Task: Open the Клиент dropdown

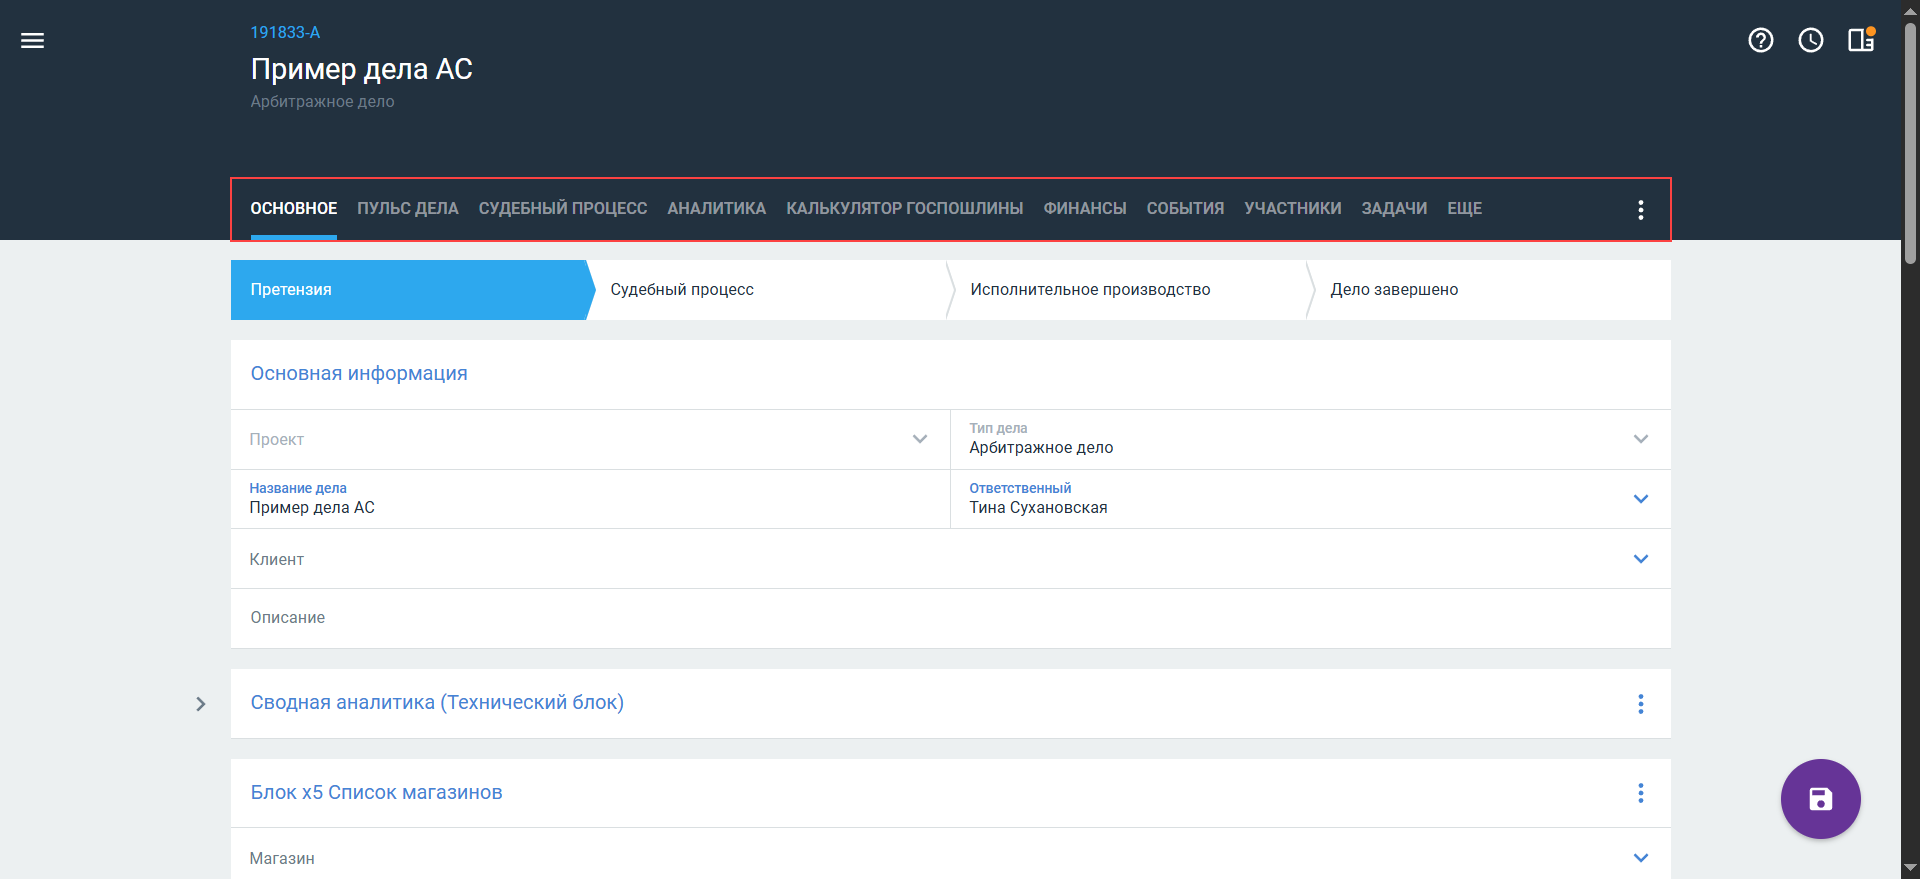Action: tap(1640, 559)
